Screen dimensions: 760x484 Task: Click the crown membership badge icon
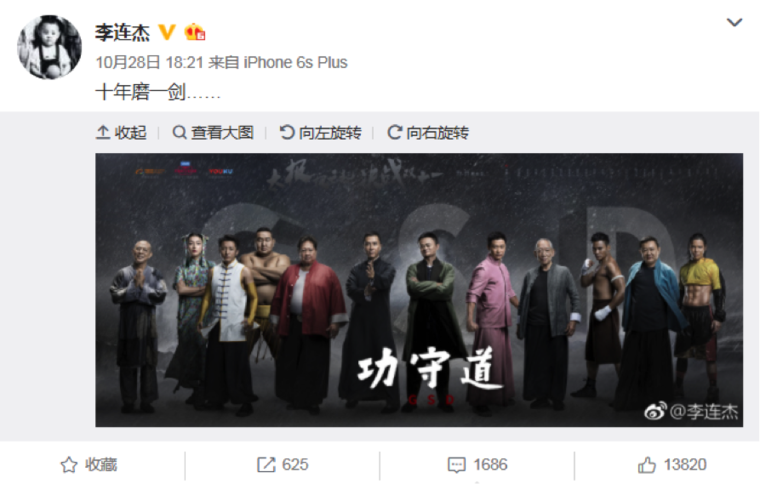[195, 32]
